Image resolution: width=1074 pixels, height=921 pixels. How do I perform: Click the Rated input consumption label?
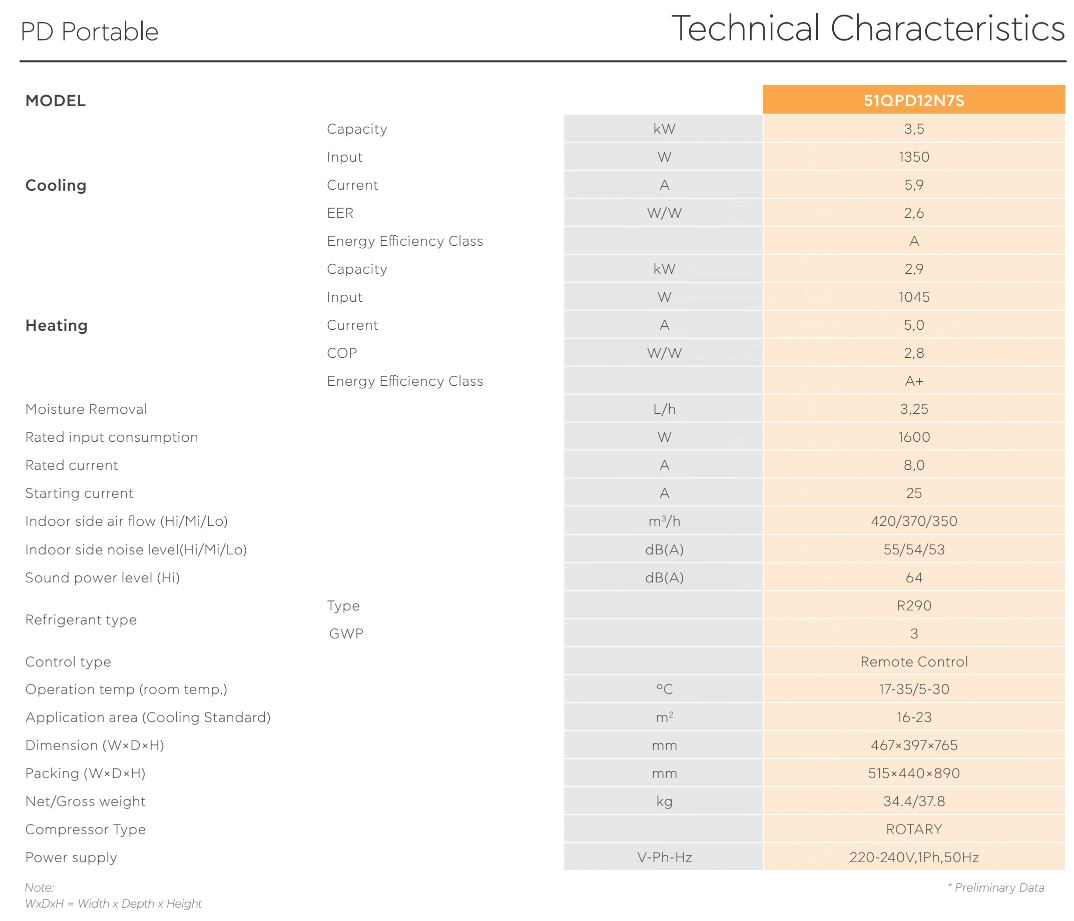[111, 437]
